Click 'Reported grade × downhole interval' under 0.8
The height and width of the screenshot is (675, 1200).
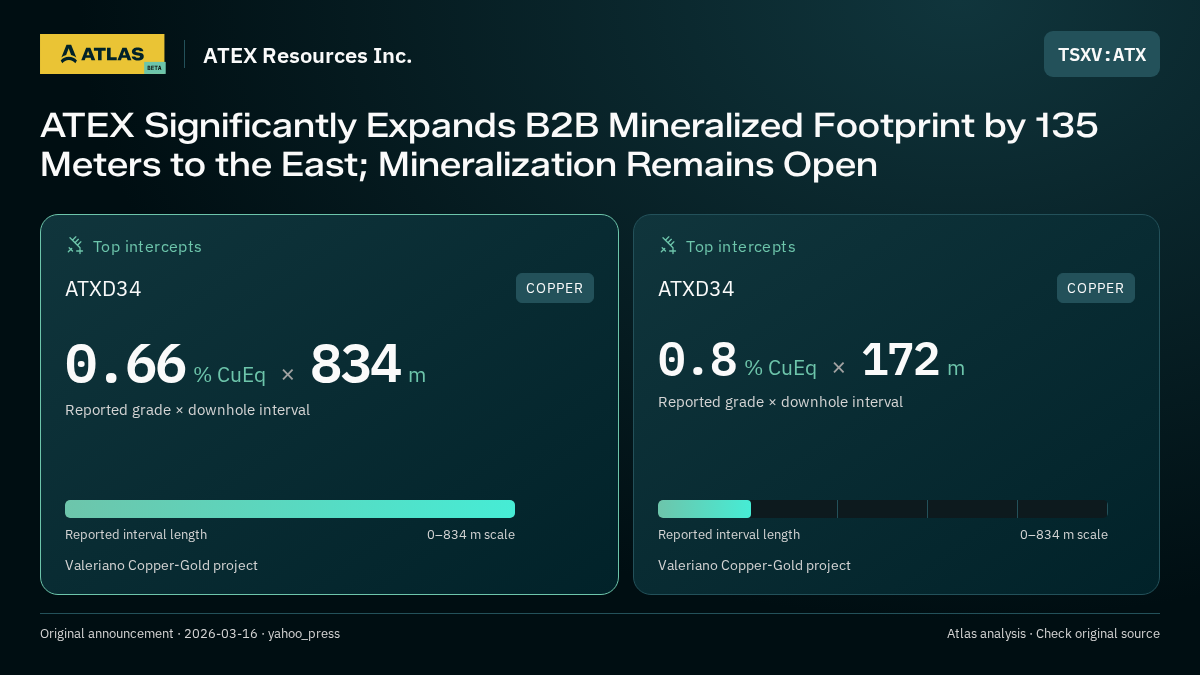point(780,402)
